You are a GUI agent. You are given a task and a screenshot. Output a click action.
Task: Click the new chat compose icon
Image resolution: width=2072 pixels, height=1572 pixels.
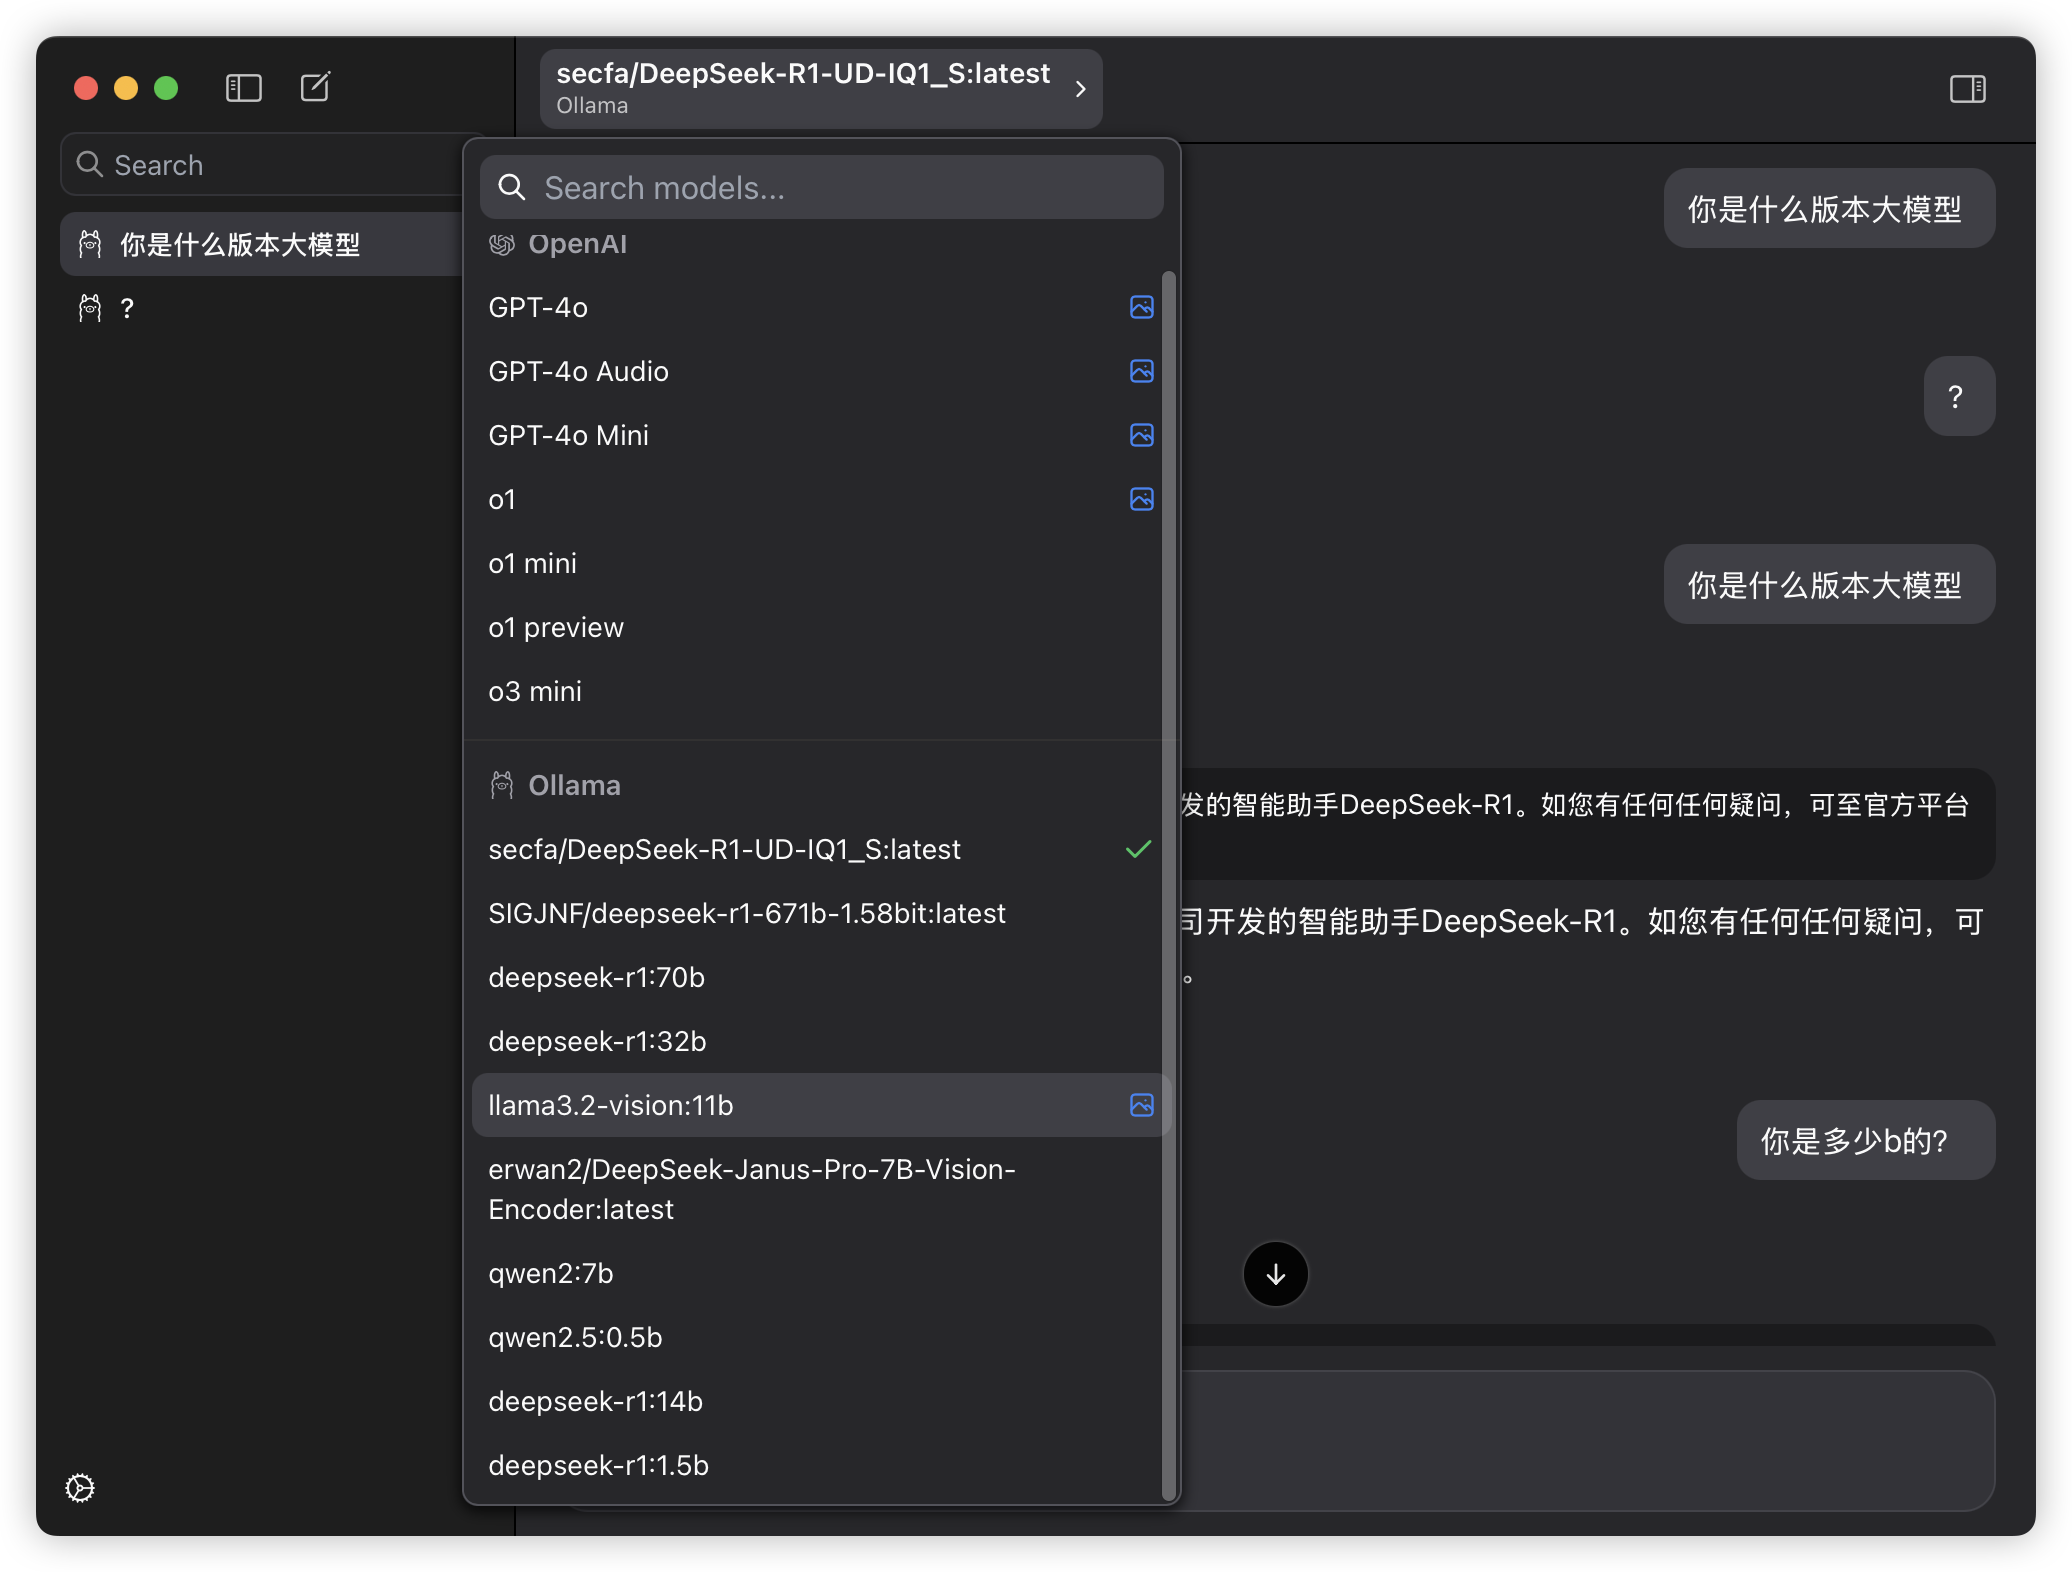[315, 88]
